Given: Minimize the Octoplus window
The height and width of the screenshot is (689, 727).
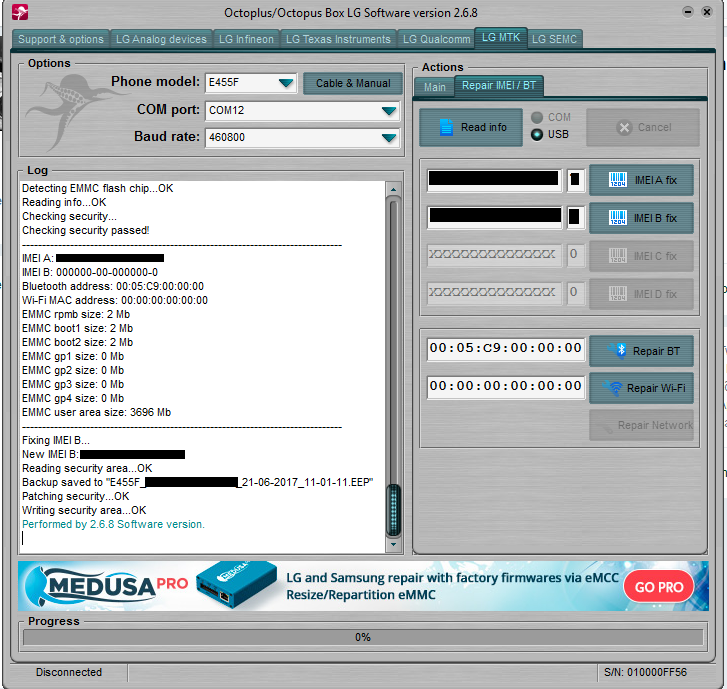Looking at the screenshot, I should (688, 12).
